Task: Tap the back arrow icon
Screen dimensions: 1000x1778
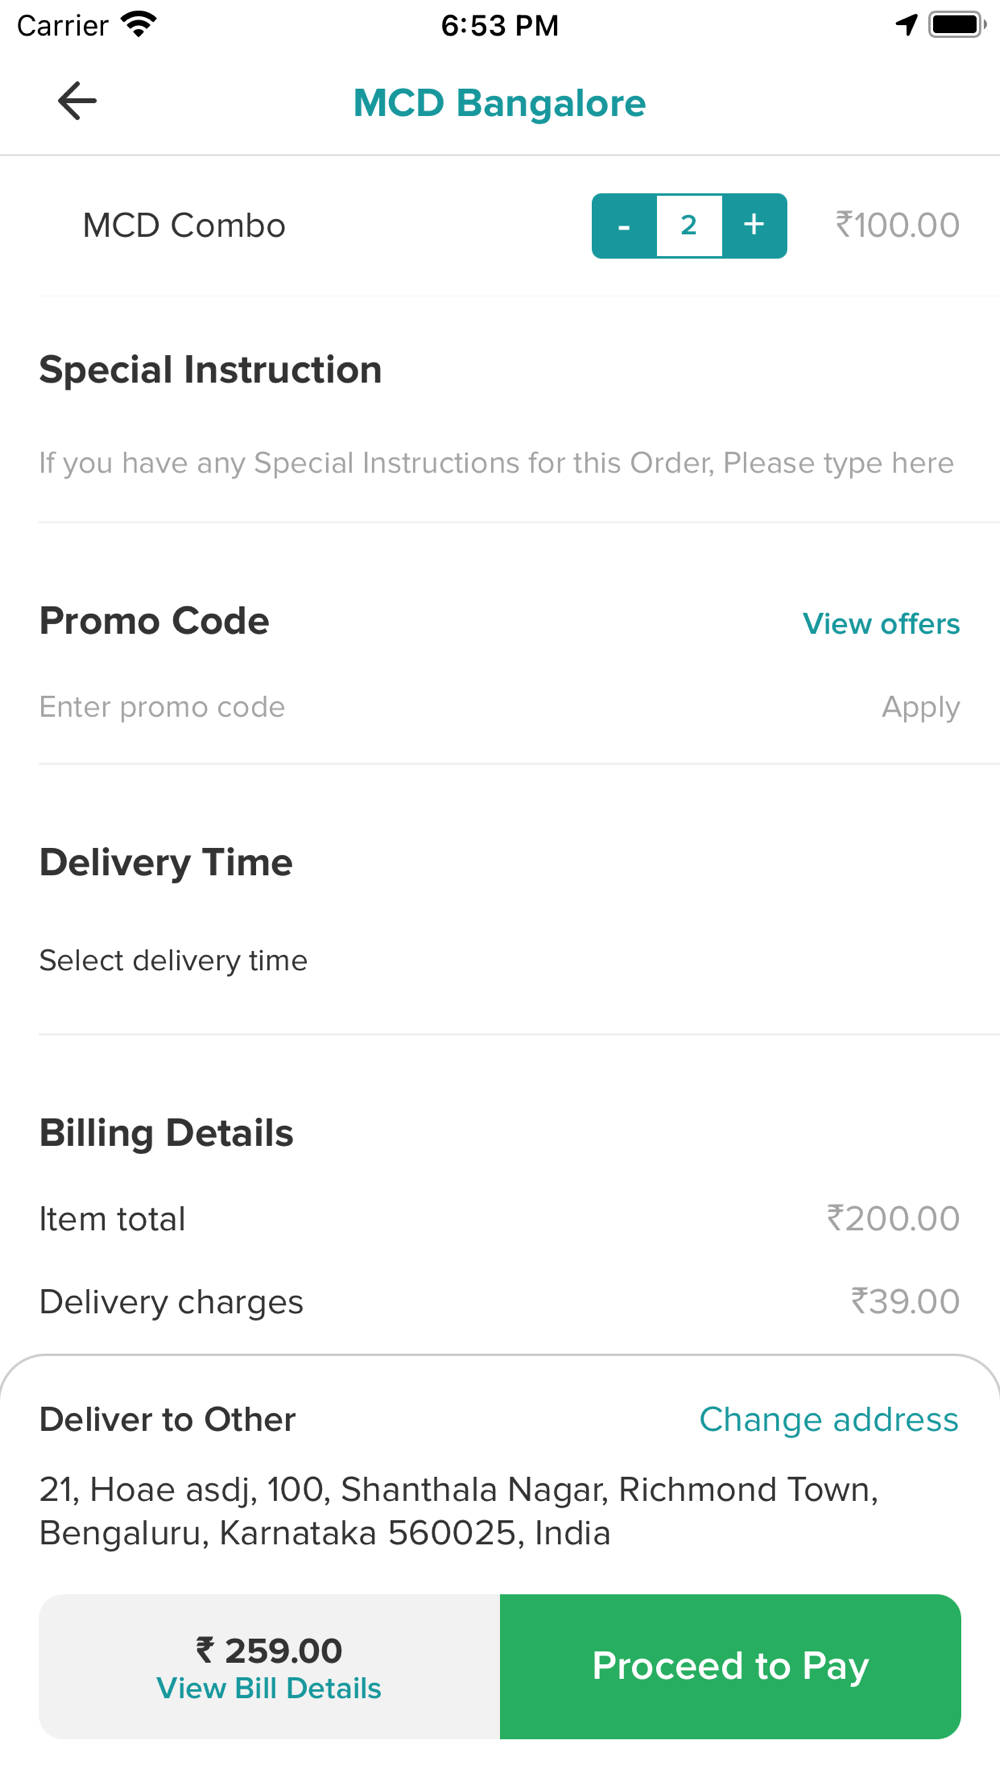Action: 77,101
